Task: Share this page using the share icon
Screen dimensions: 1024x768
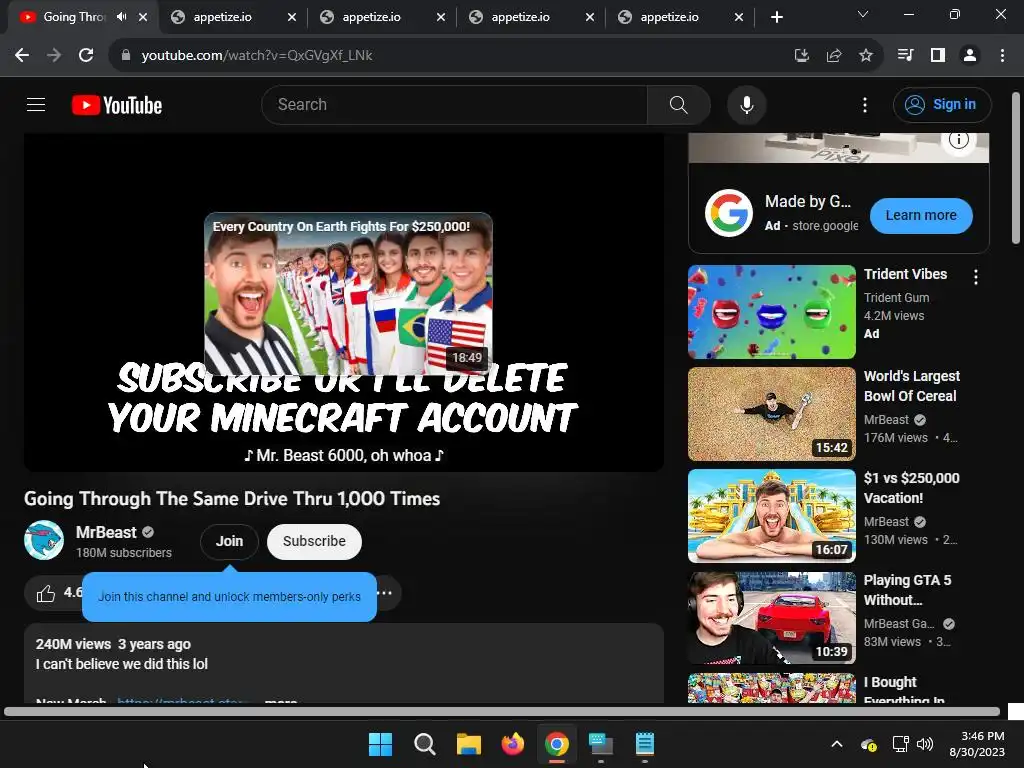Action: [834, 56]
